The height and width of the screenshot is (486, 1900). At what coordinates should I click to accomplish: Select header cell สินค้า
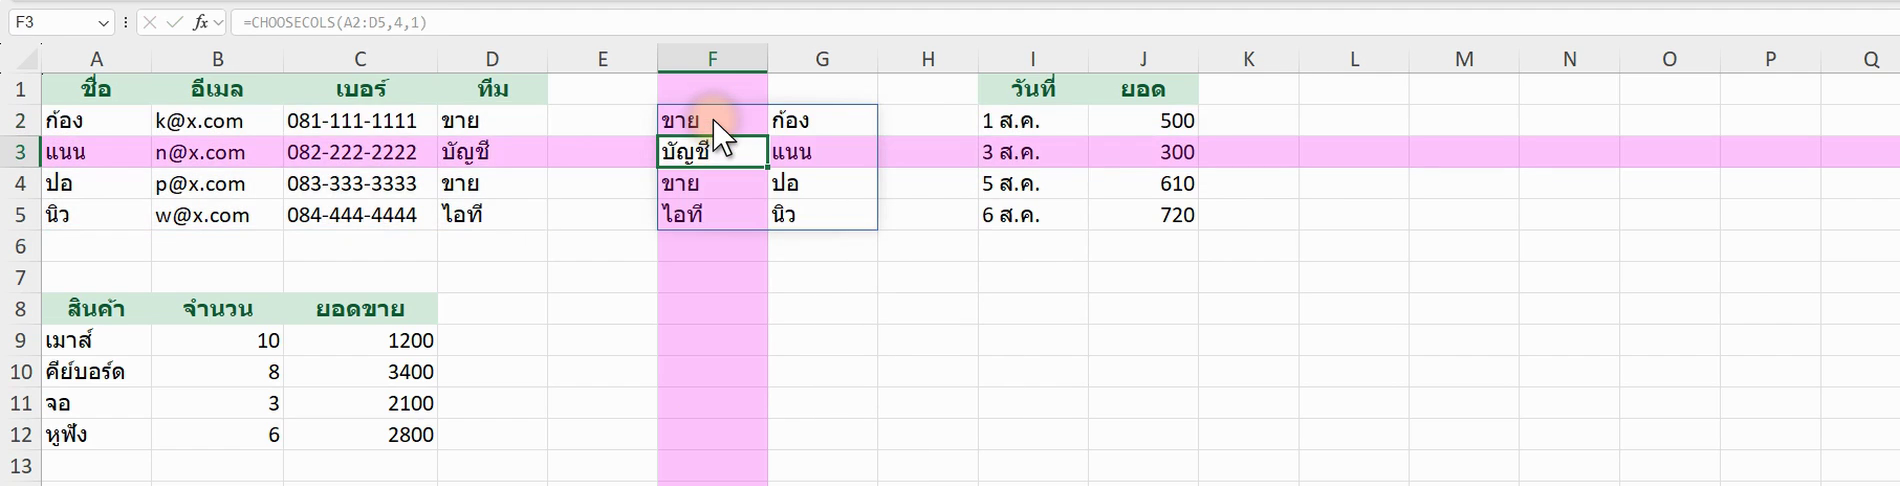[x=96, y=308]
